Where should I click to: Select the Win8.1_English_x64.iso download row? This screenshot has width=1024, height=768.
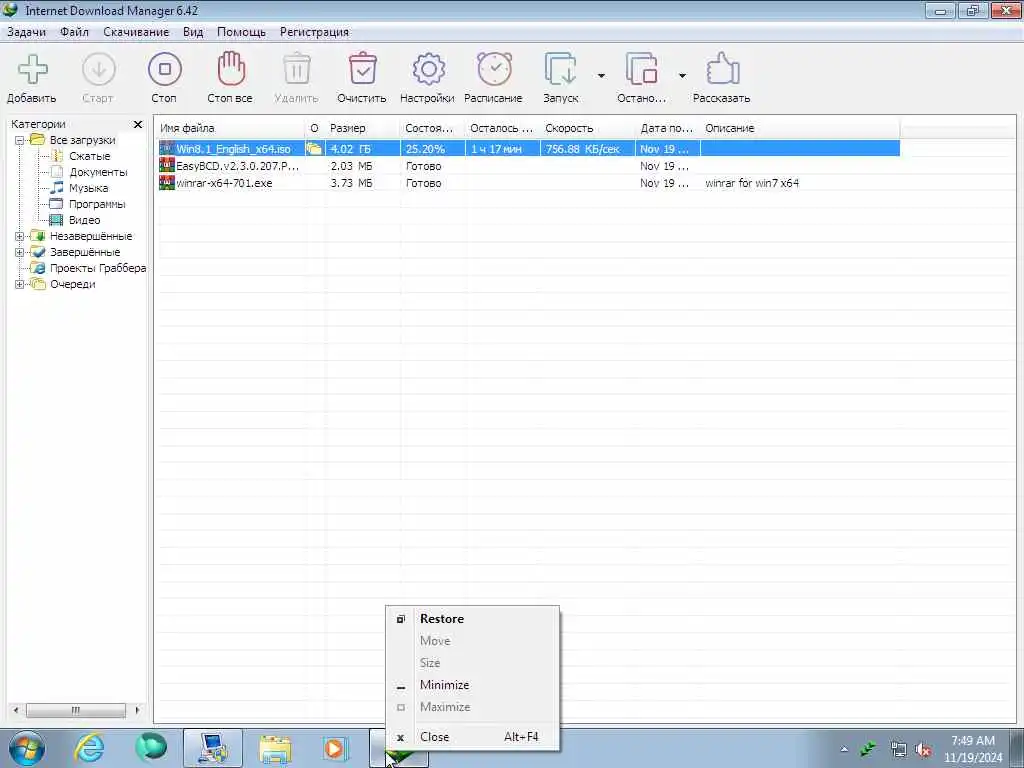[529, 149]
